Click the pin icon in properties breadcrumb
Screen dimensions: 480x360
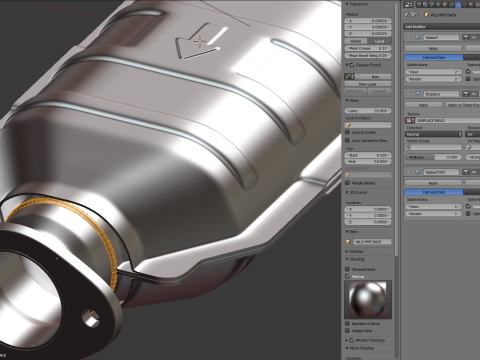(x=406, y=15)
